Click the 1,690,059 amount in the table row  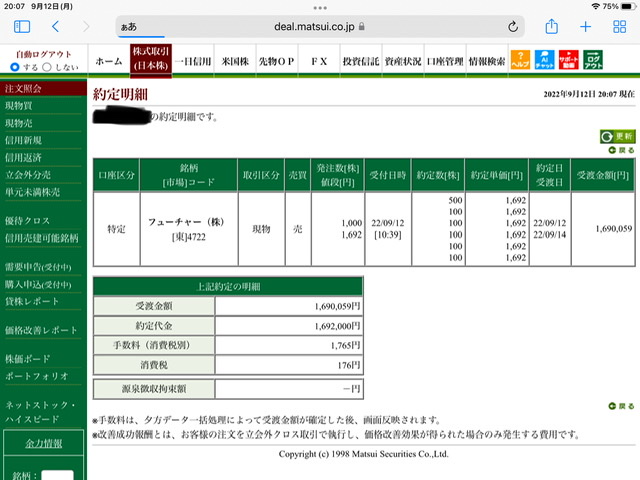click(x=613, y=229)
